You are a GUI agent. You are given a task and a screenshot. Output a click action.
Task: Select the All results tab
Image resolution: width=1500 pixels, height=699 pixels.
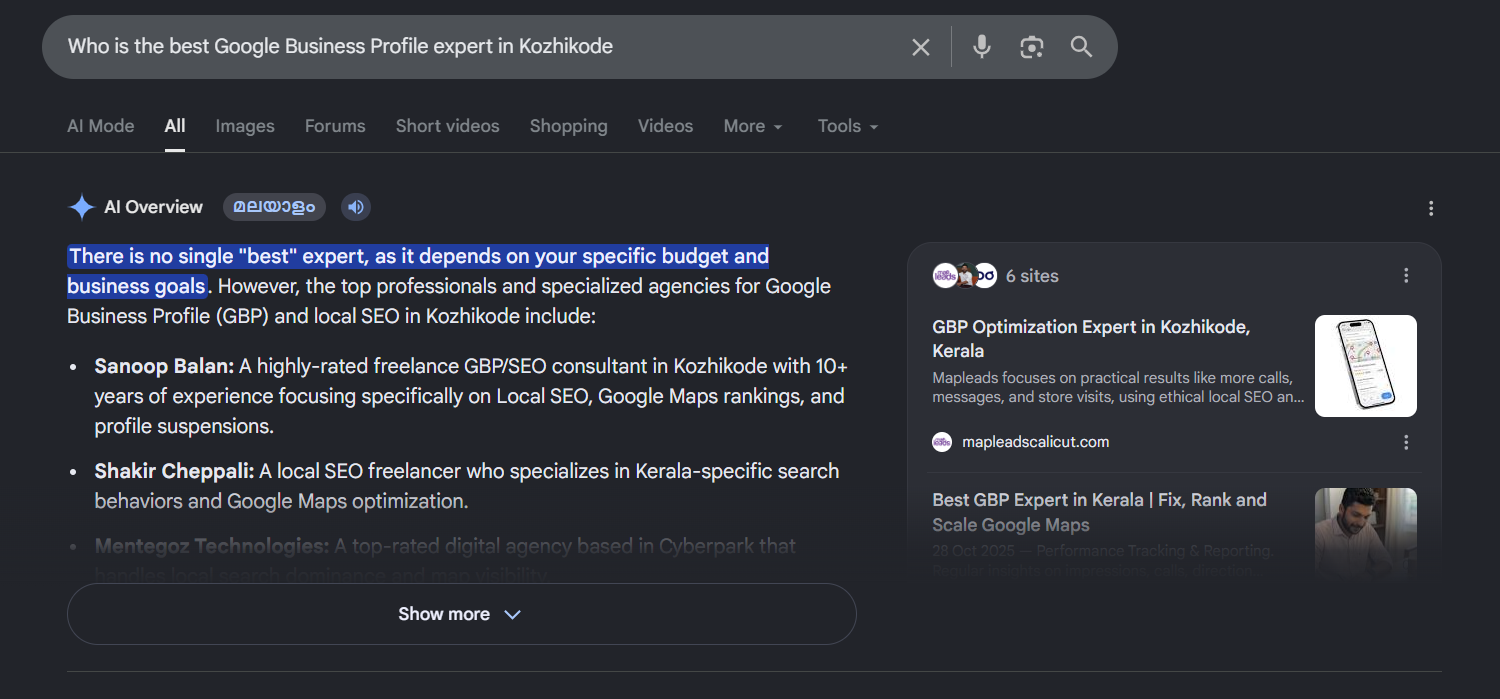click(x=175, y=126)
